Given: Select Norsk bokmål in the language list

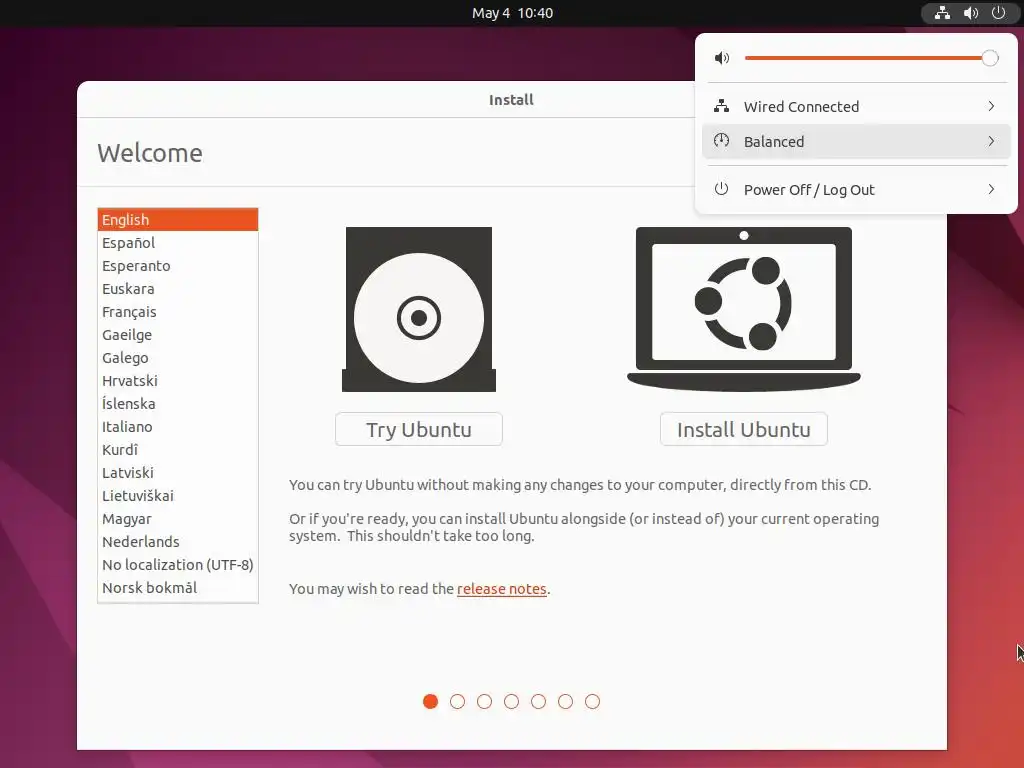Looking at the screenshot, I should [x=178, y=588].
